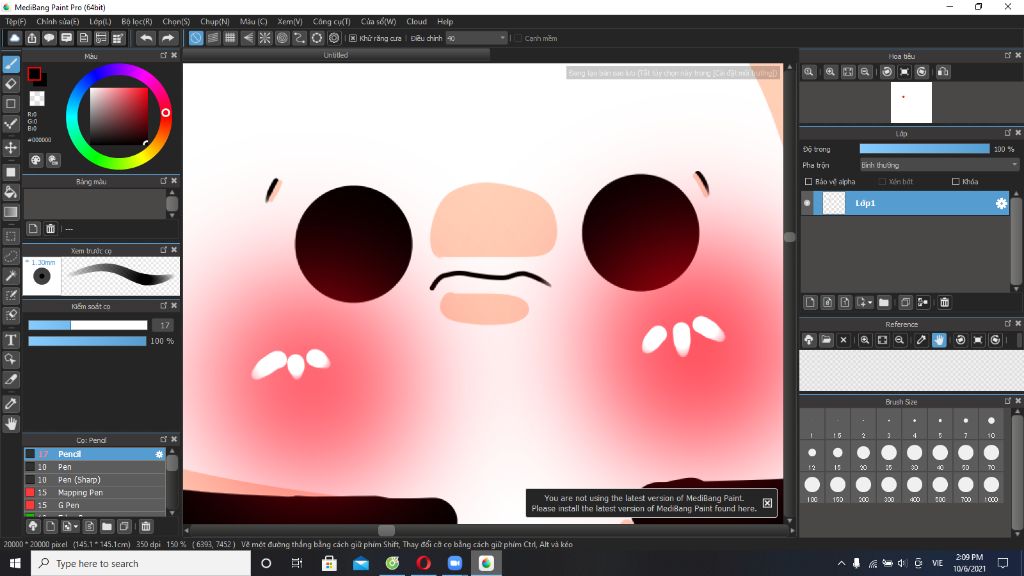Adjust the Độ trong layer opacity slider
Screen dimensions: 1024x576
[924, 149]
